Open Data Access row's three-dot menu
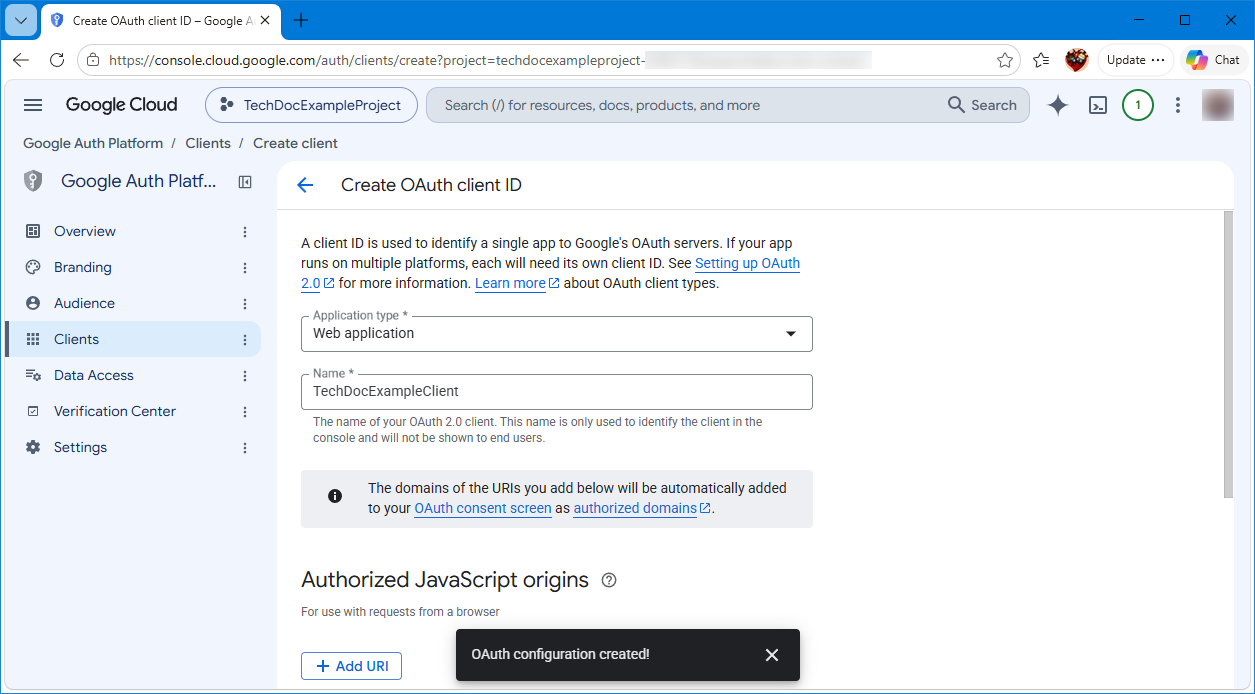1255x694 pixels. [245, 376]
